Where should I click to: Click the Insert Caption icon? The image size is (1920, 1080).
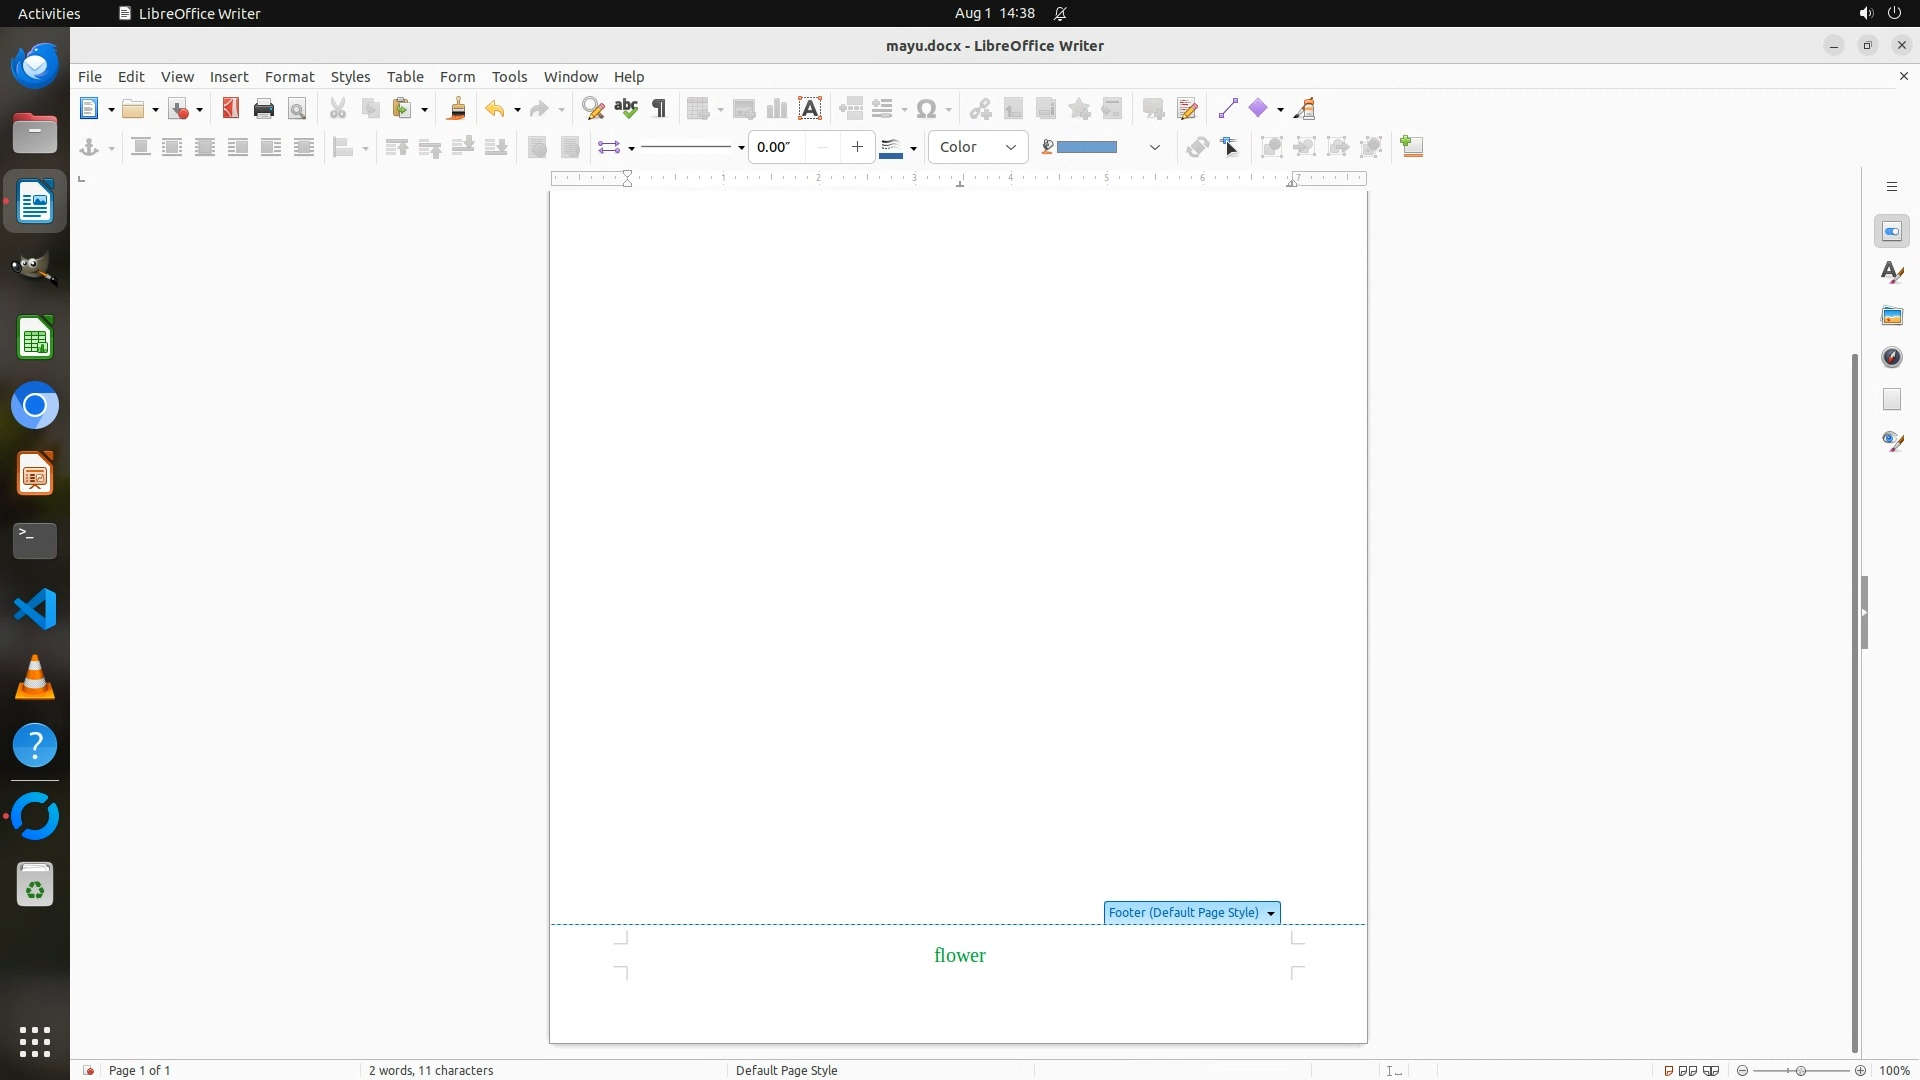pos(1412,147)
